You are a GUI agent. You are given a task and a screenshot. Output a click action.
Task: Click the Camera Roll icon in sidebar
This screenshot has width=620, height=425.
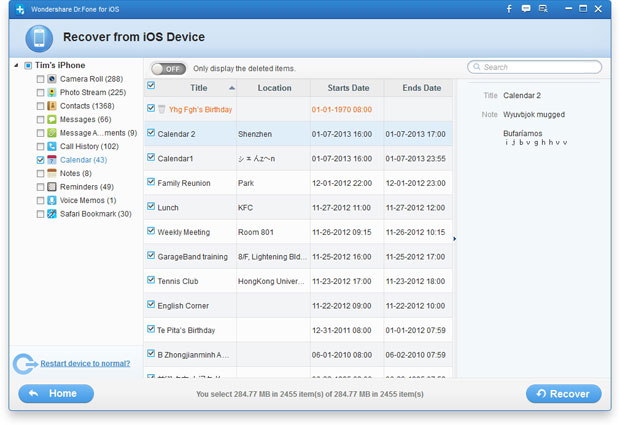(52, 78)
